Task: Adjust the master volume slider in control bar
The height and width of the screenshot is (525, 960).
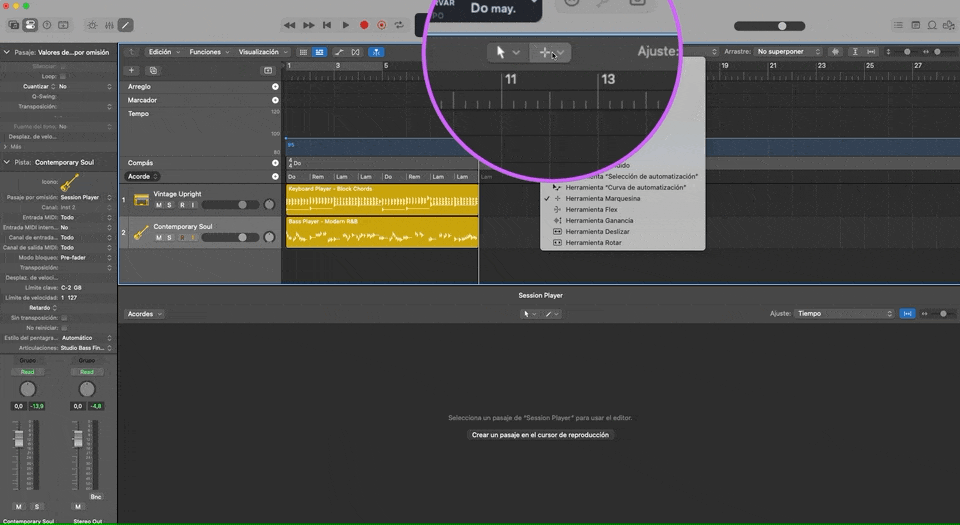Action: tap(770, 26)
